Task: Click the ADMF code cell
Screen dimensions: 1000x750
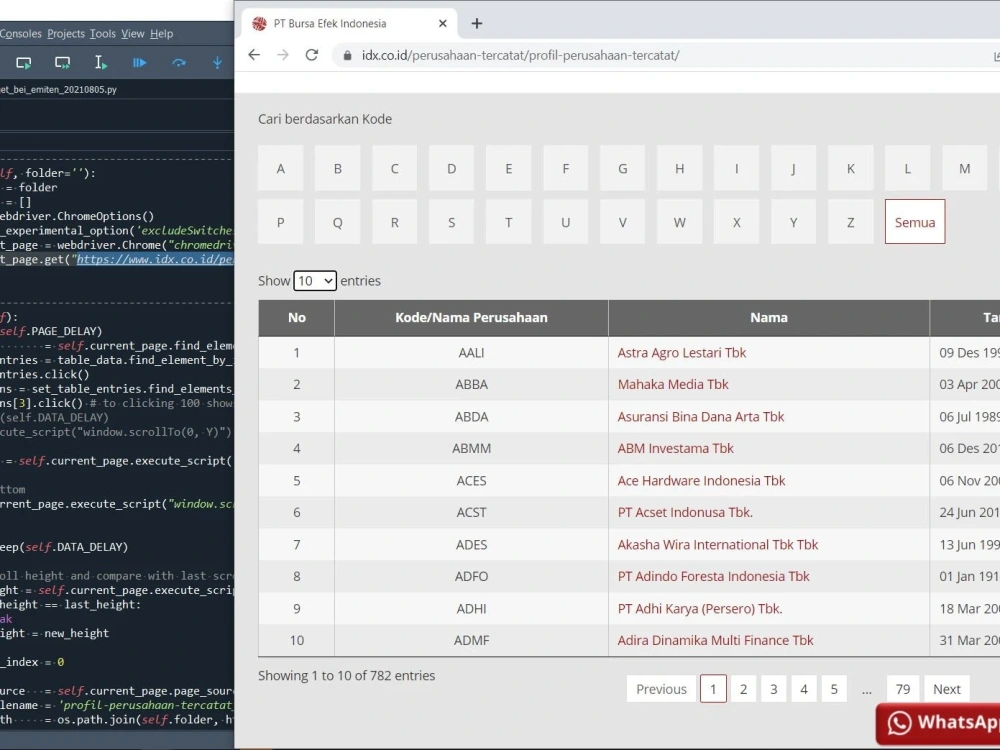Action: point(471,640)
